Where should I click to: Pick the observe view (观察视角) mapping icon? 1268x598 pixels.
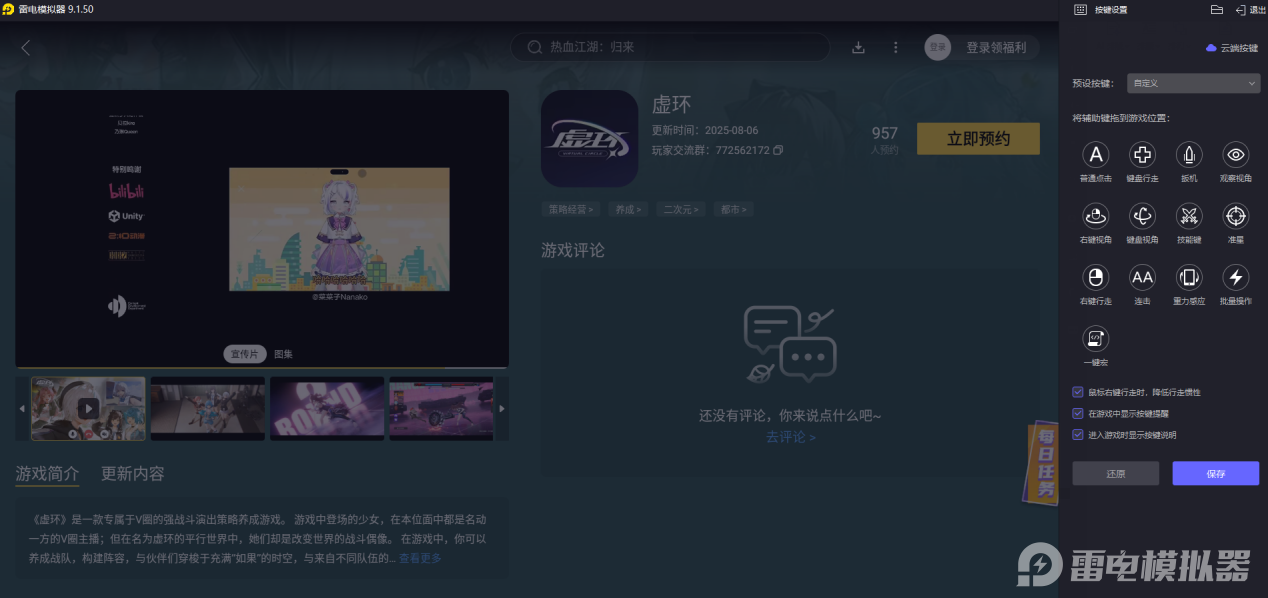[x=1235, y=155]
